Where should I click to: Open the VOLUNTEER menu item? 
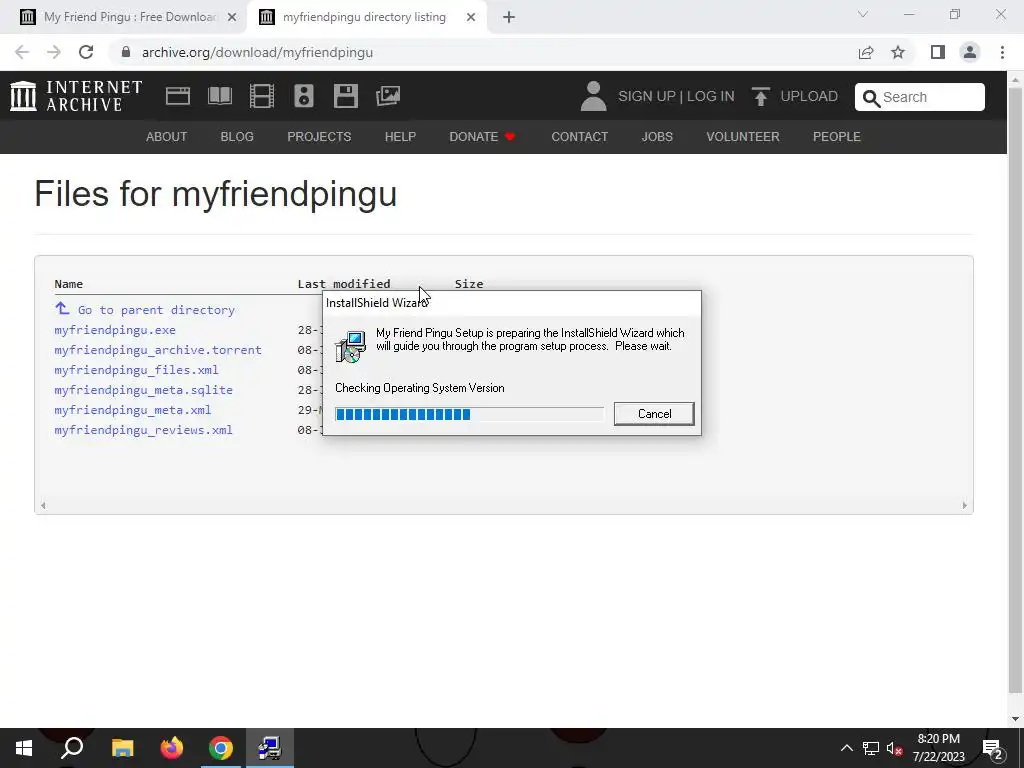click(x=743, y=136)
